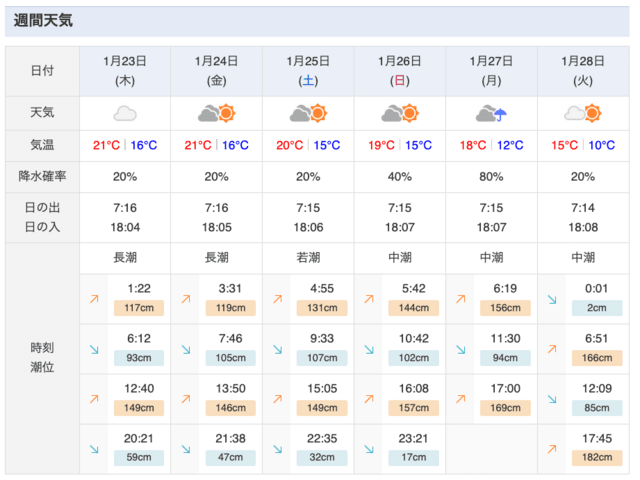Click the 若潮 tide type label
This screenshot has width=640, height=480.
308,257
